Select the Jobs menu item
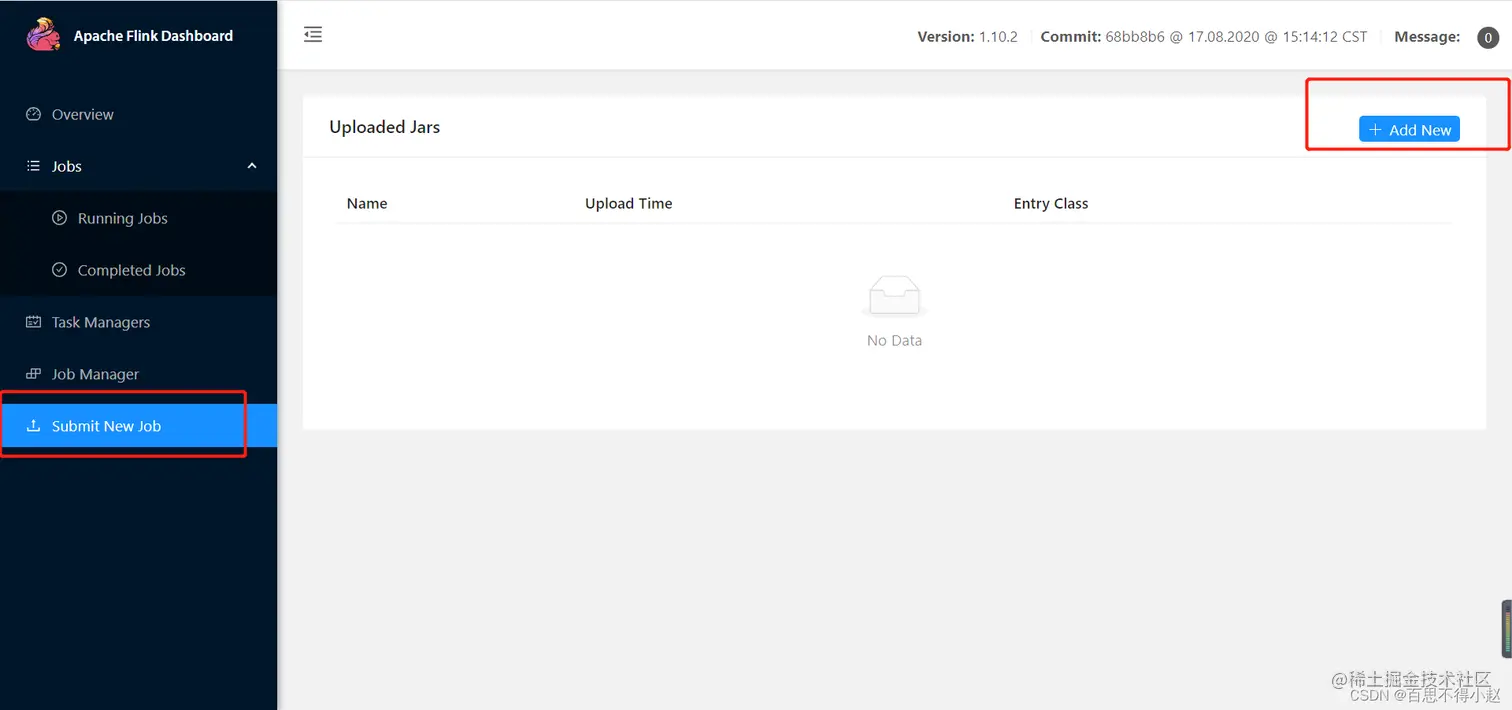Viewport: 1512px width, 710px height. 138,166
